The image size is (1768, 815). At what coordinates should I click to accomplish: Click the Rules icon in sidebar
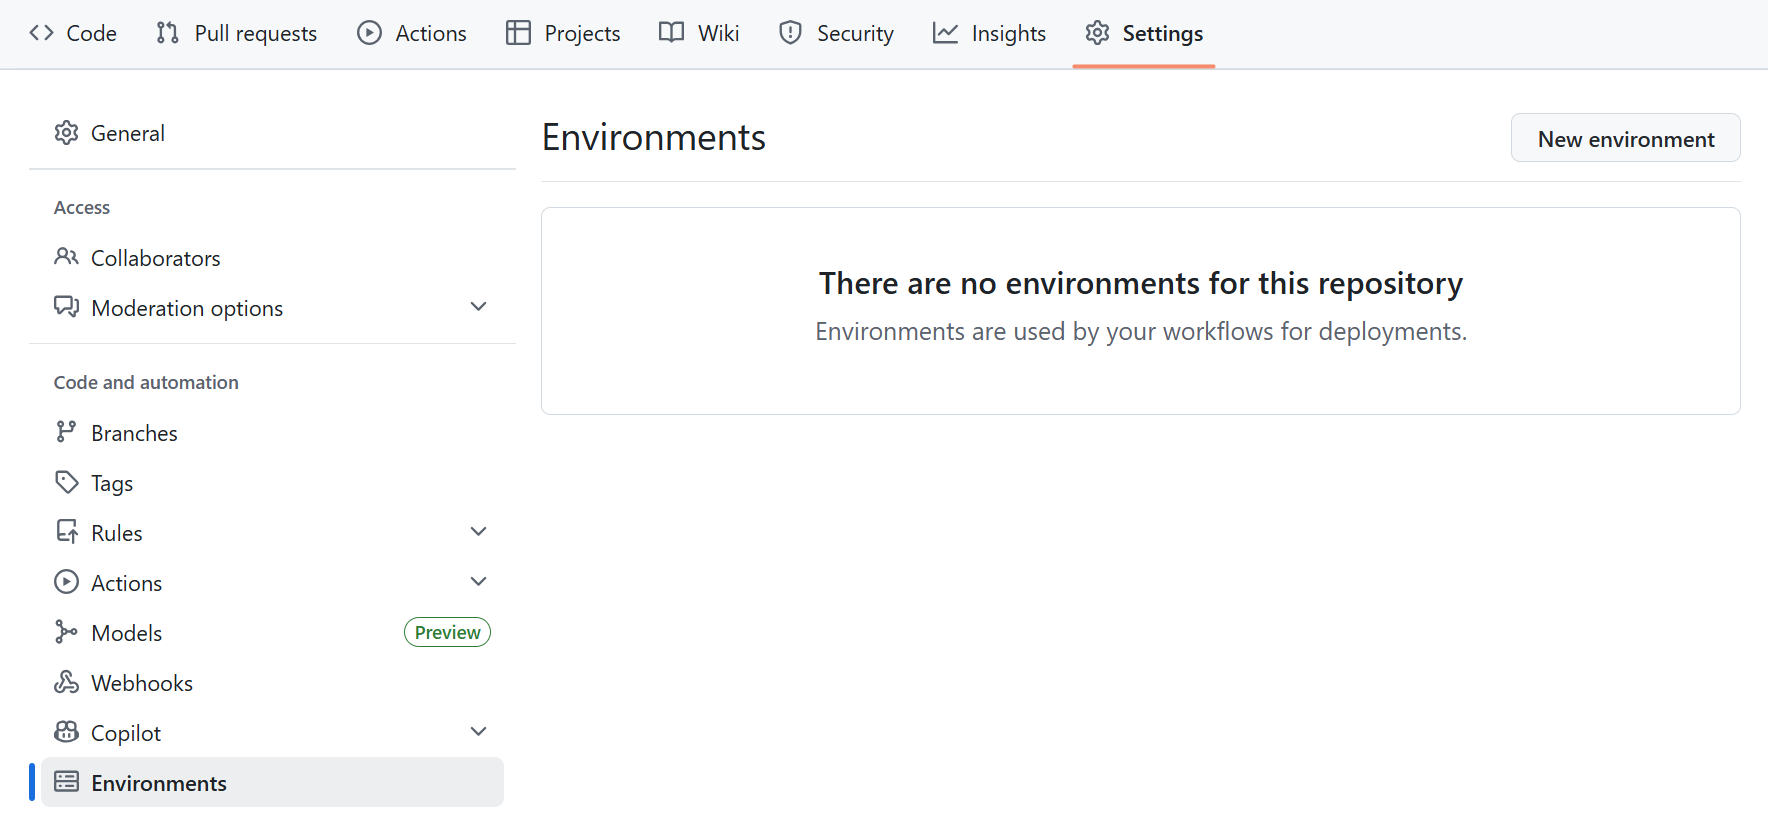(66, 532)
